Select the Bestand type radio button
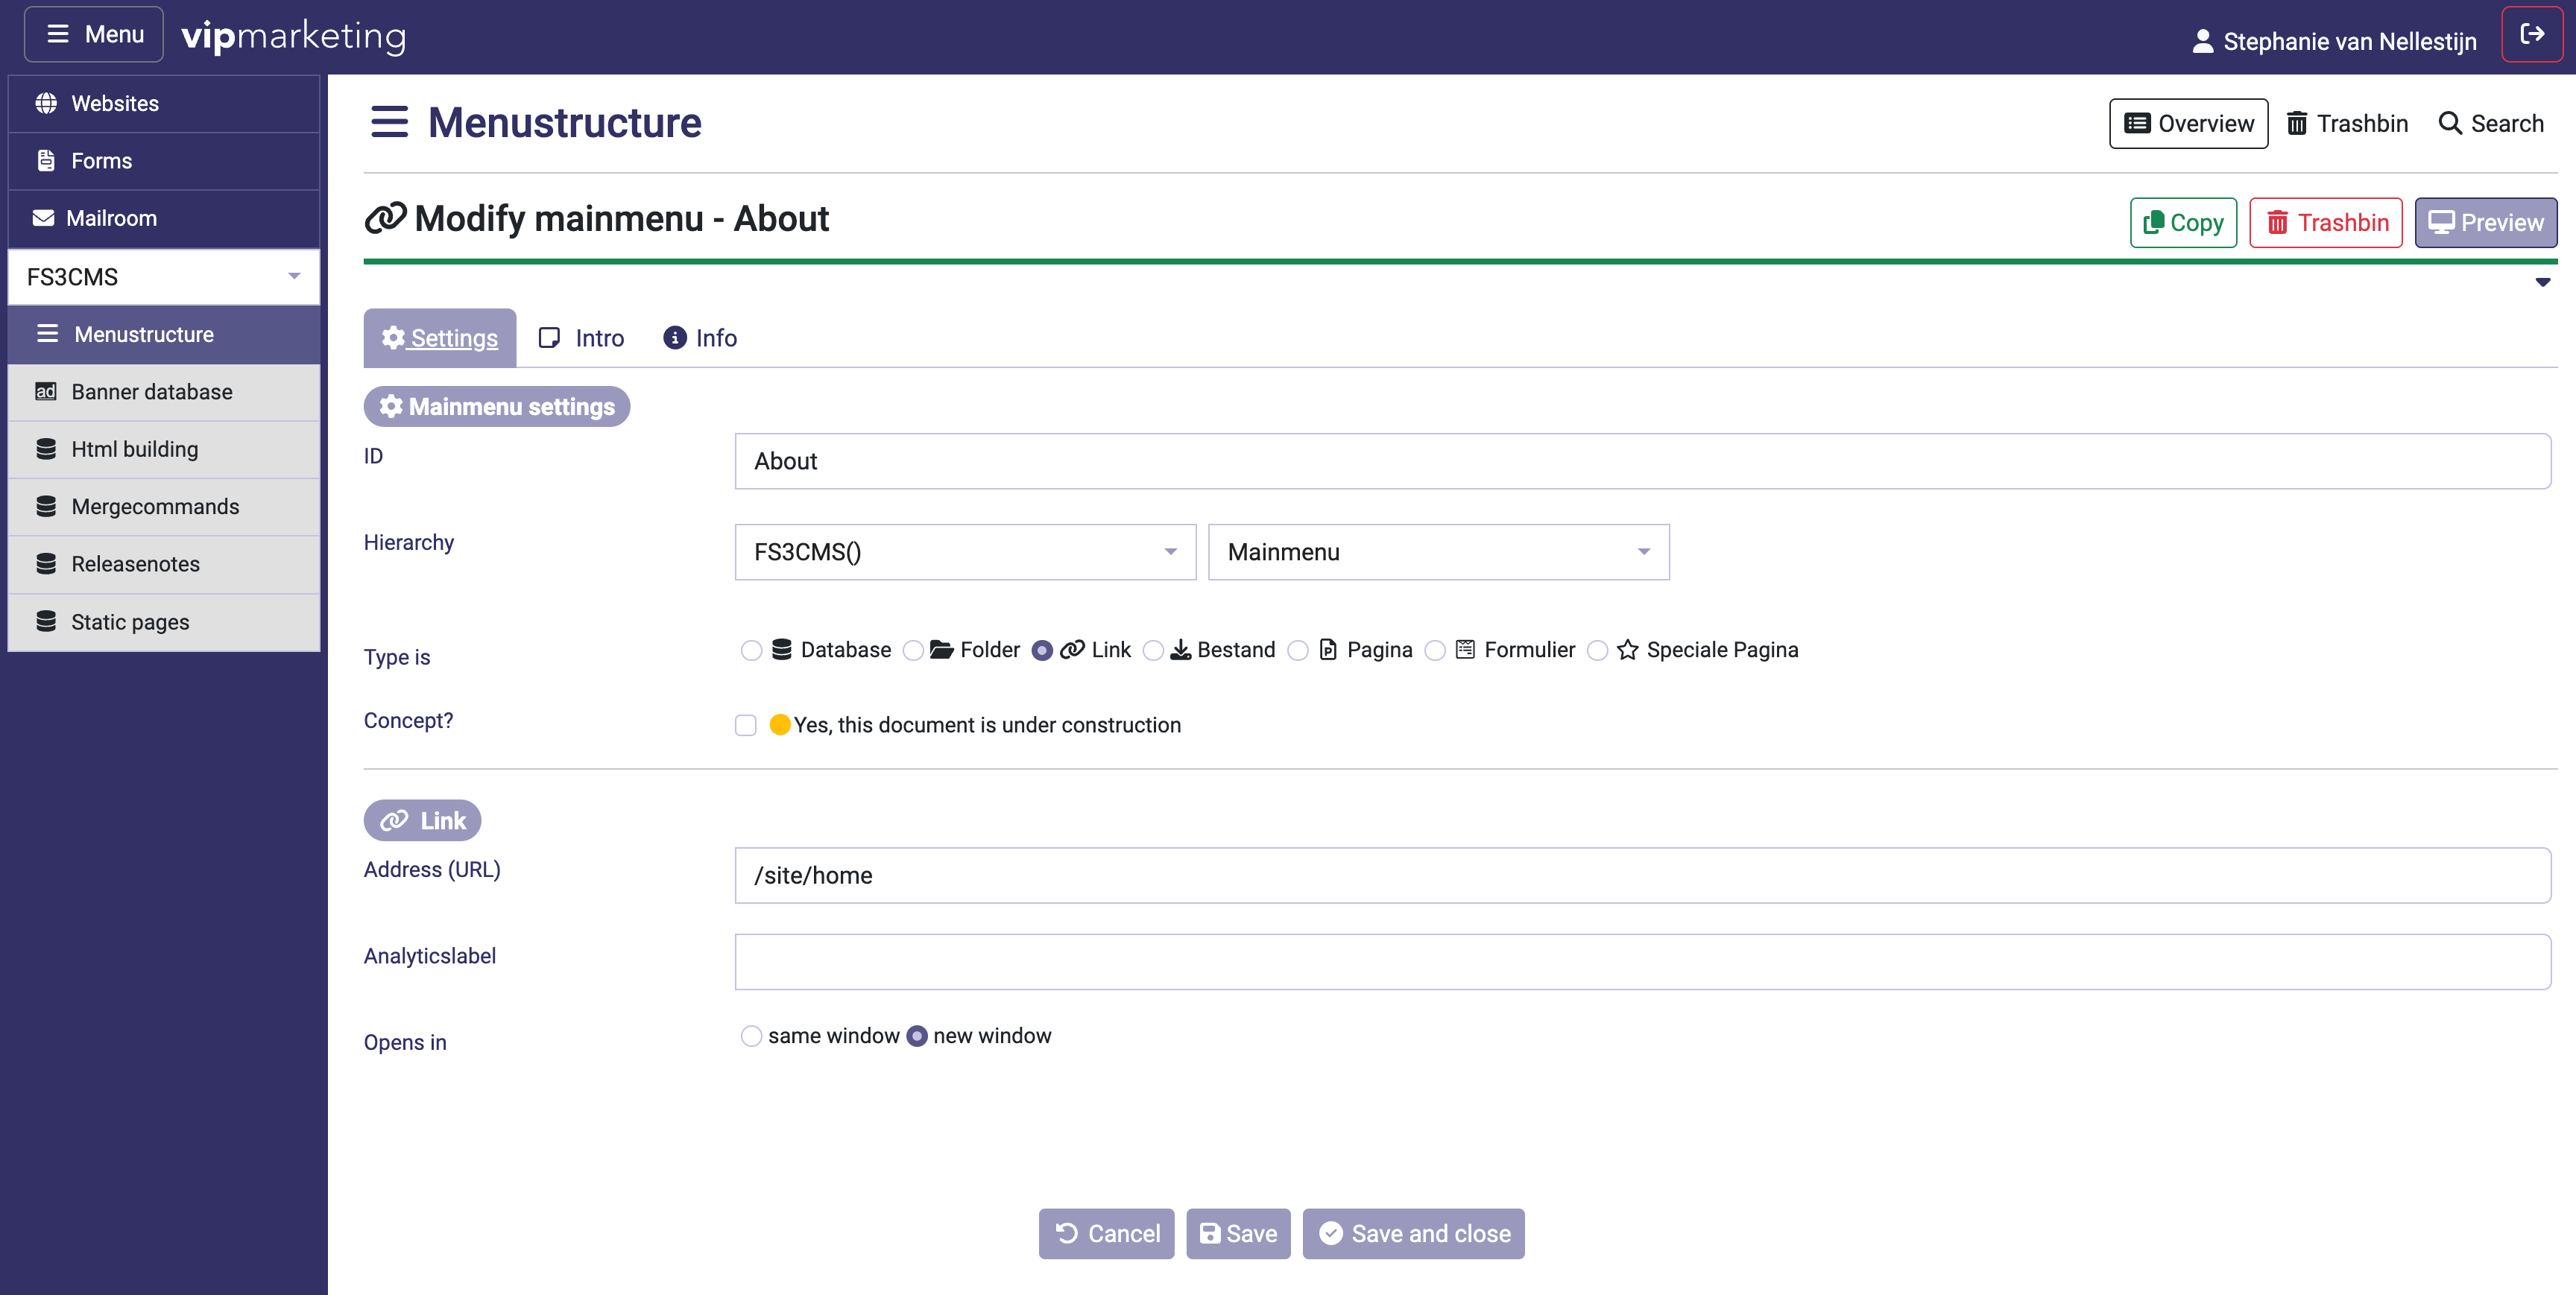The image size is (2576, 1295). 1153,651
